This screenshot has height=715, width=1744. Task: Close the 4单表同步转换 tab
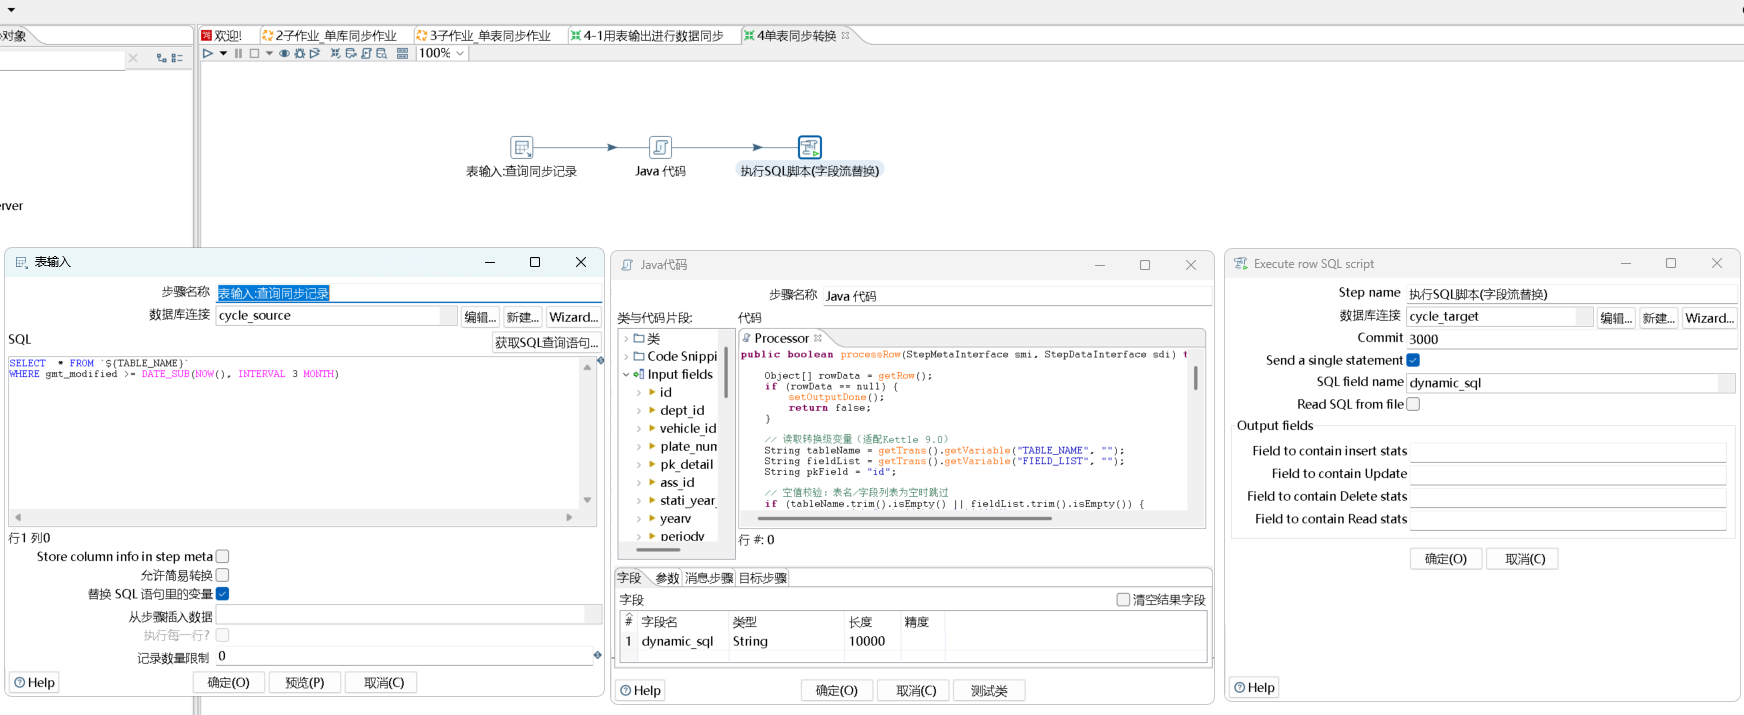pyautogui.click(x=845, y=35)
